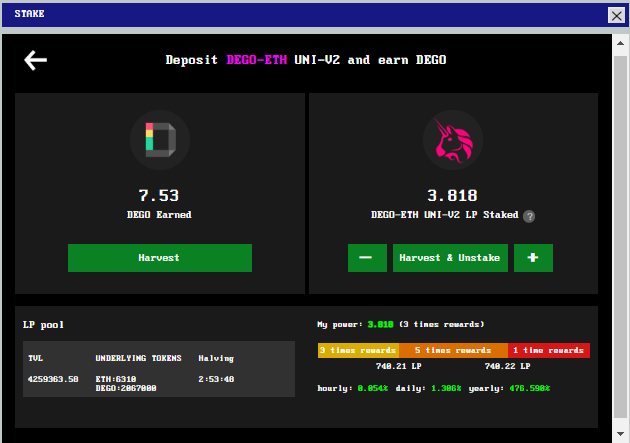The width and height of the screenshot is (630, 443).
Task: Click the 7.53 DEGO earned value
Action: pos(159,196)
